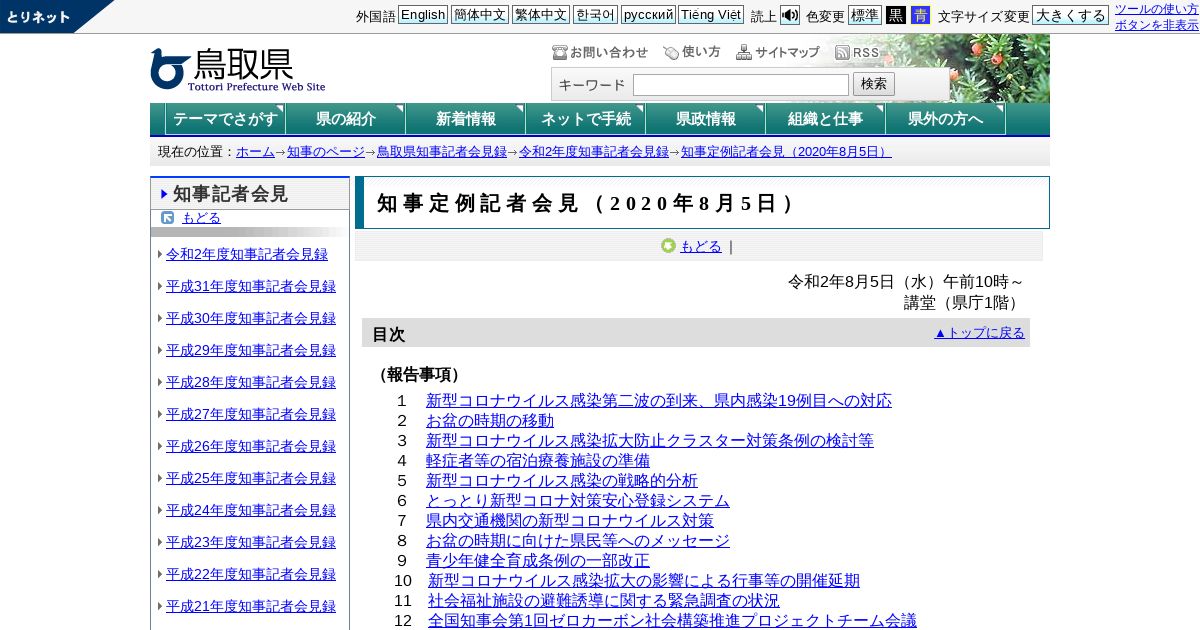The image size is (1200, 630).
Task: Open ツールの使い方 link
Action: pos(1156,9)
